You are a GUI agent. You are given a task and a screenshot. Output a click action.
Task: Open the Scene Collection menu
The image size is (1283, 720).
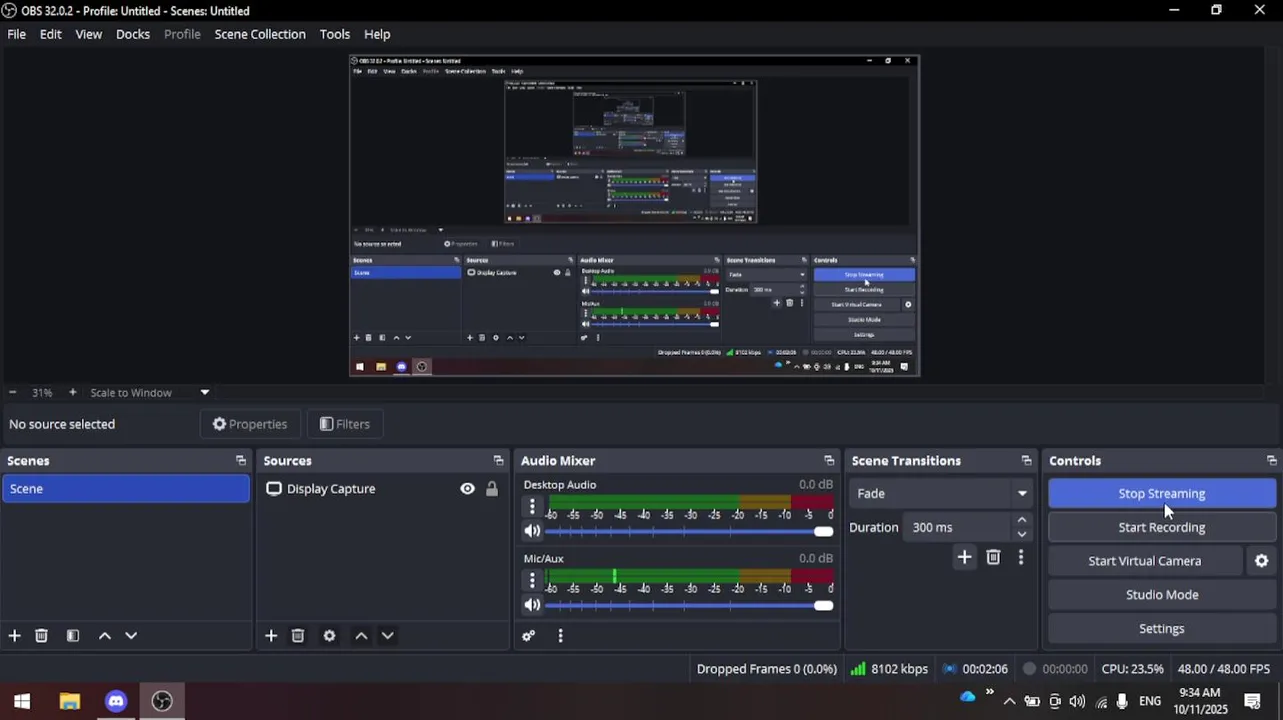point(260,34)
